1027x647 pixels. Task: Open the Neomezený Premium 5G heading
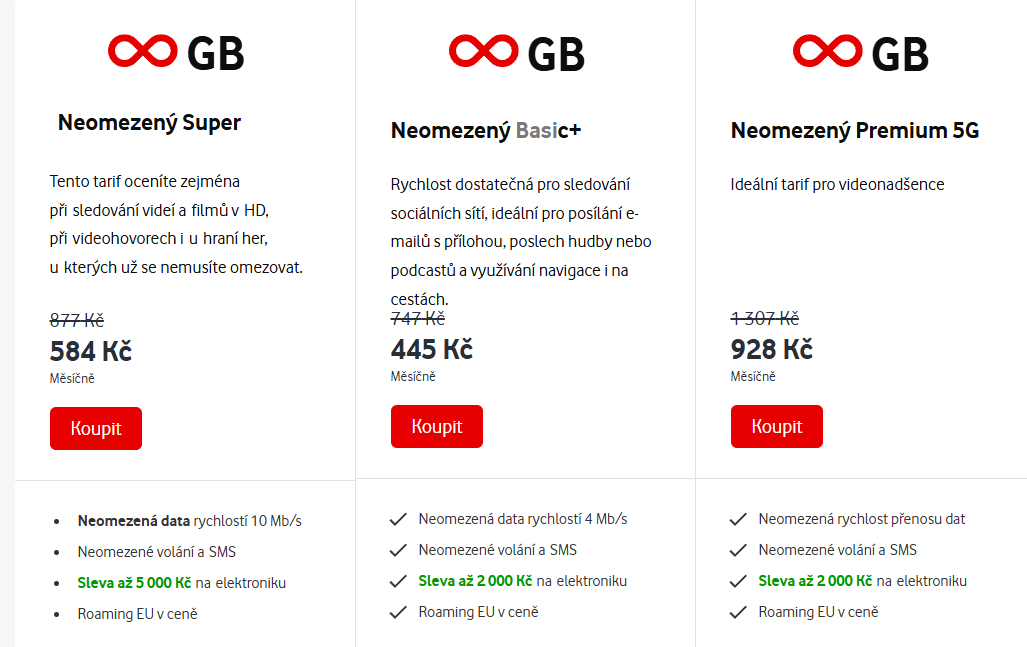coord(854,131)
